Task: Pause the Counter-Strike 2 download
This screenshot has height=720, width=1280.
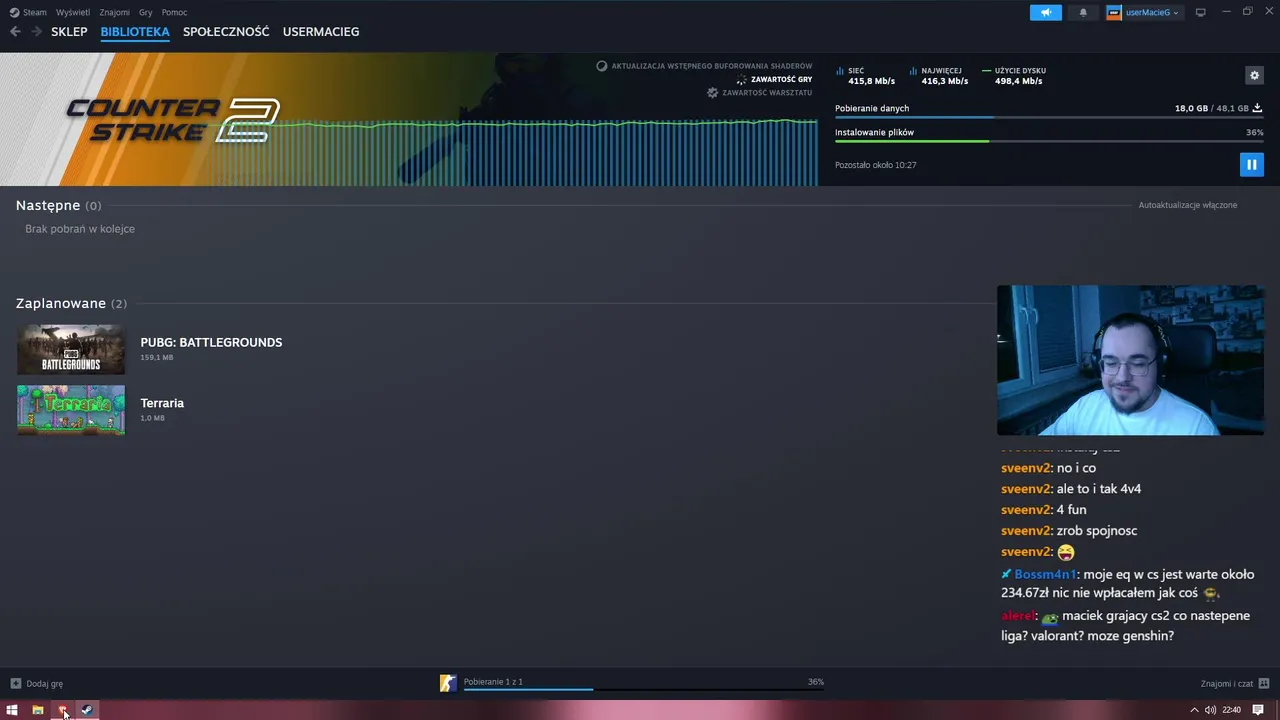Action: click(1251, 164)
